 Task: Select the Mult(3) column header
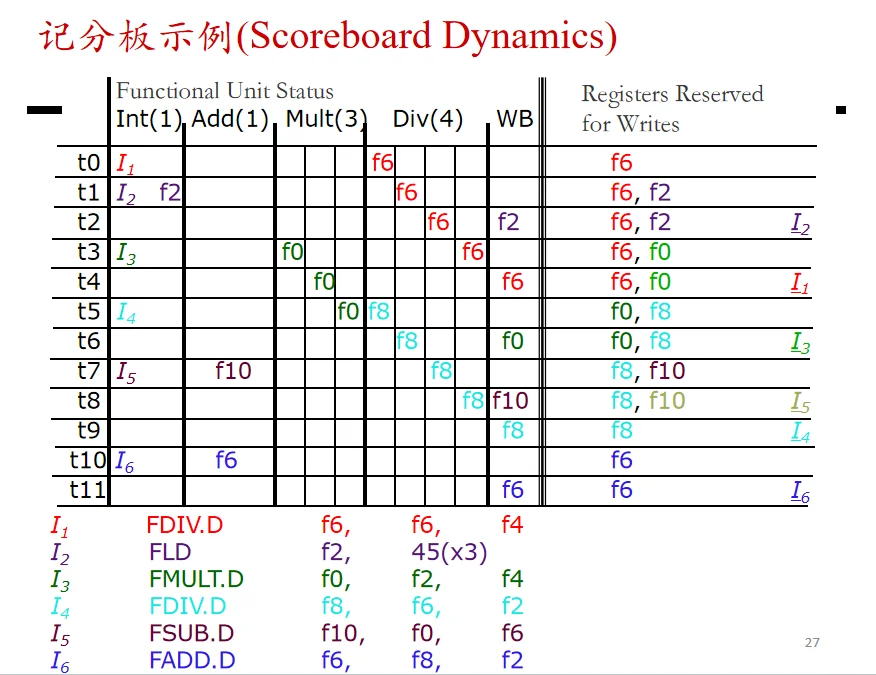coord(326,119)
